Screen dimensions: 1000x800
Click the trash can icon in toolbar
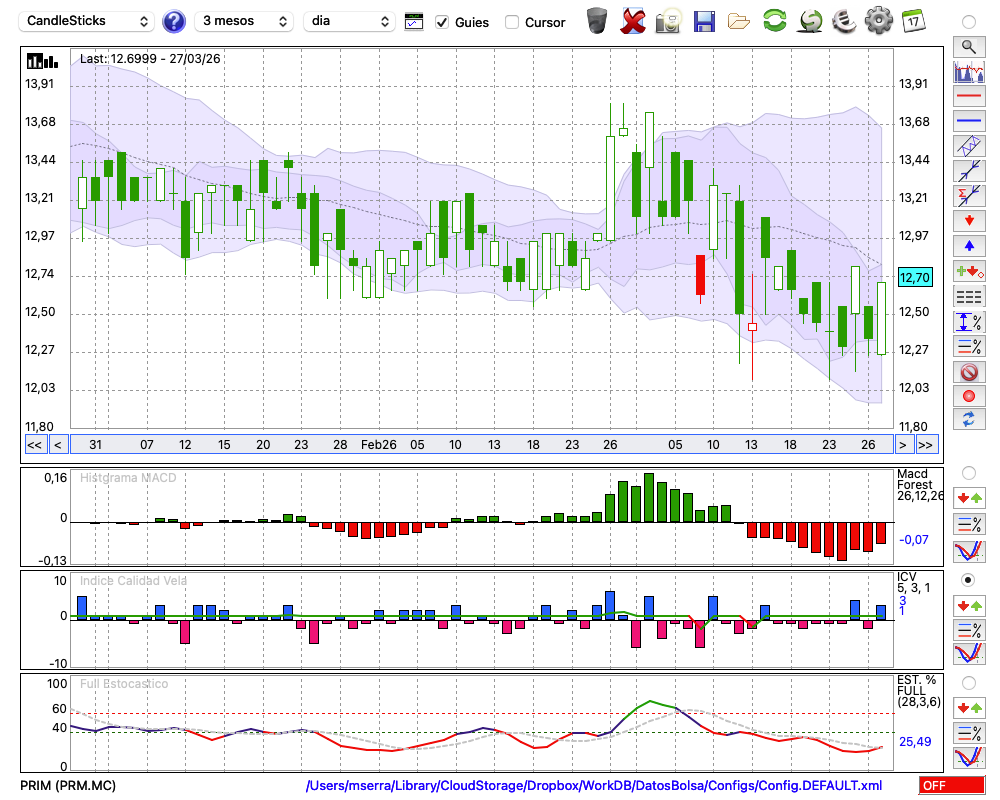click(x=597, y=21)
